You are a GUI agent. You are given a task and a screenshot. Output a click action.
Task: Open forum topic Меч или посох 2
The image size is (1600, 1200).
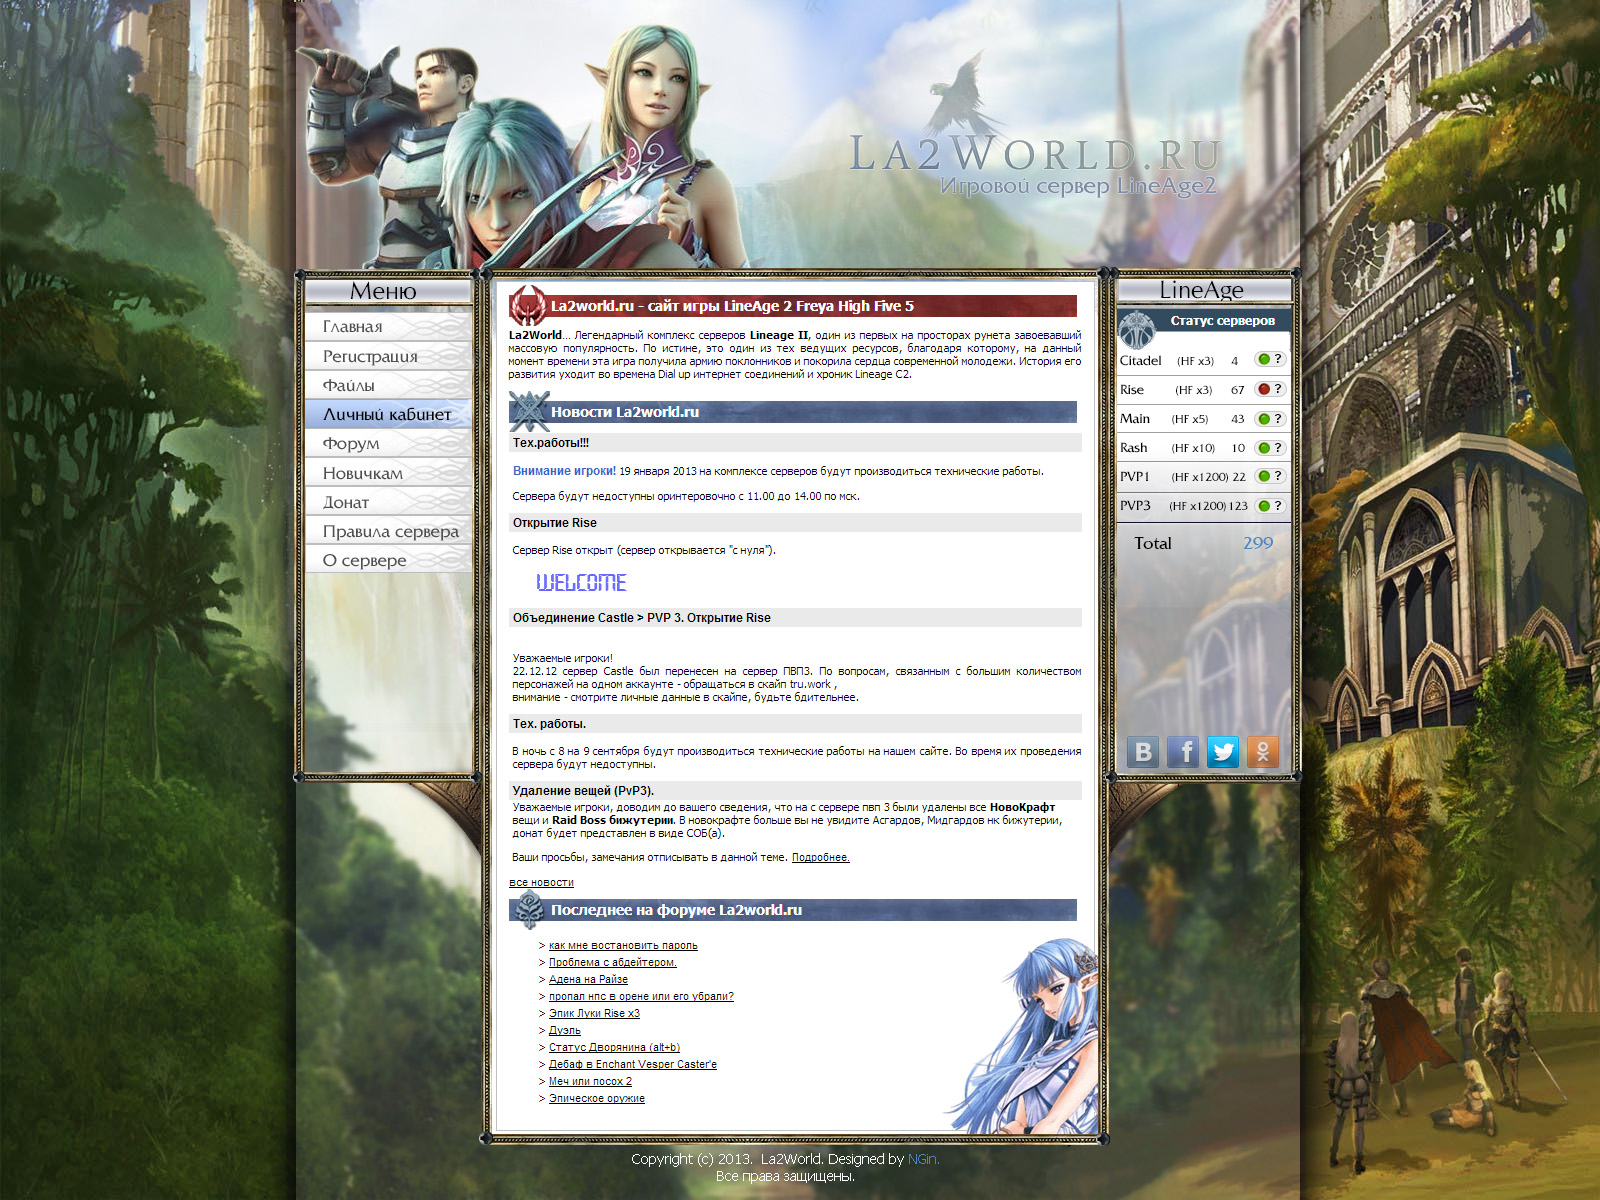[590, 1081]
